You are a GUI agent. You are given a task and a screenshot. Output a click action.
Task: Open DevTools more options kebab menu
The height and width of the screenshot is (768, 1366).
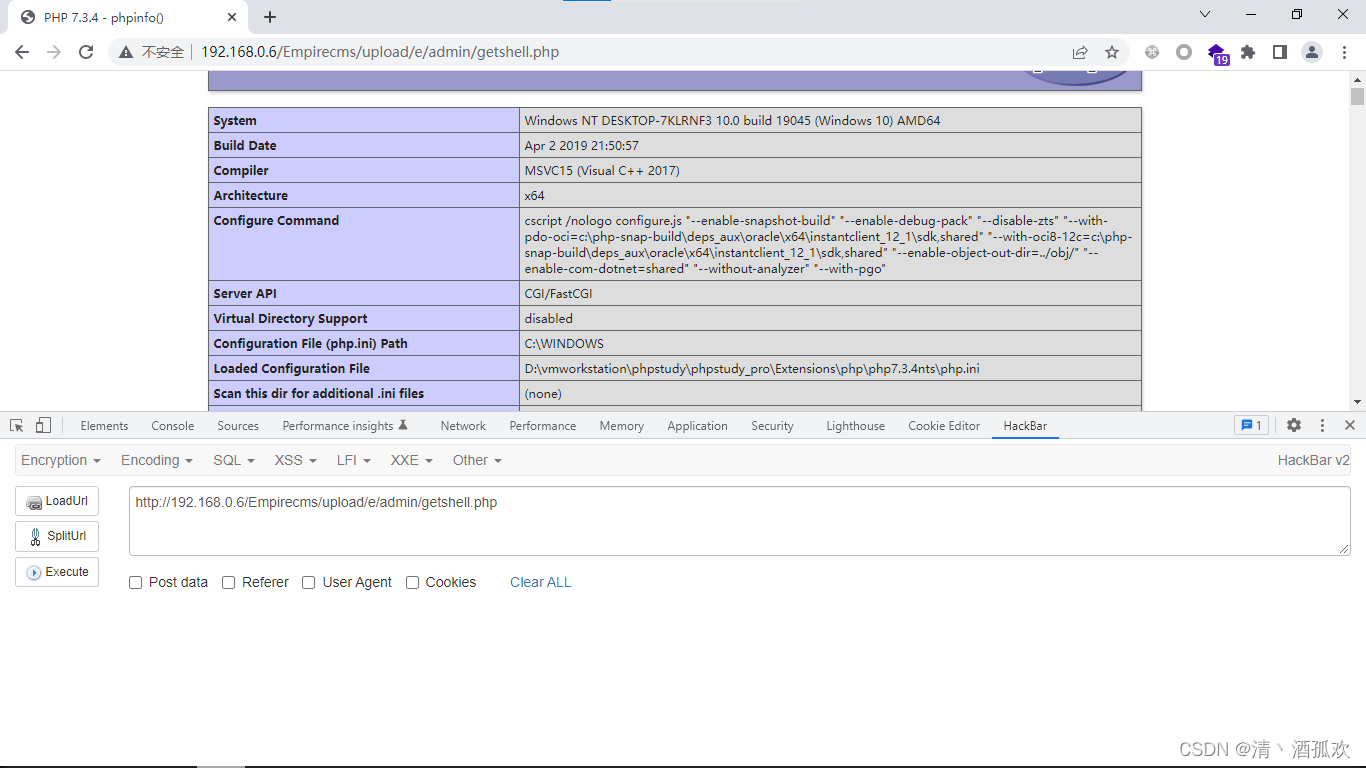click(x=1322, y=425)
